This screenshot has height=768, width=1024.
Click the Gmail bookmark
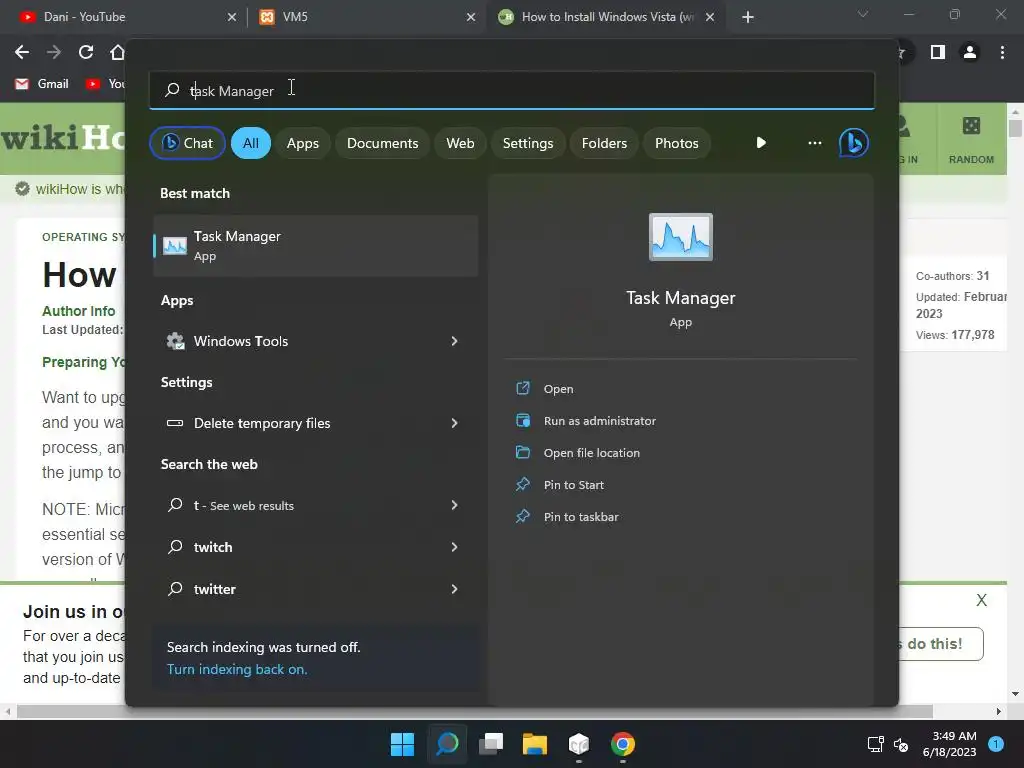pyautogui.click(x=42, y=84)
